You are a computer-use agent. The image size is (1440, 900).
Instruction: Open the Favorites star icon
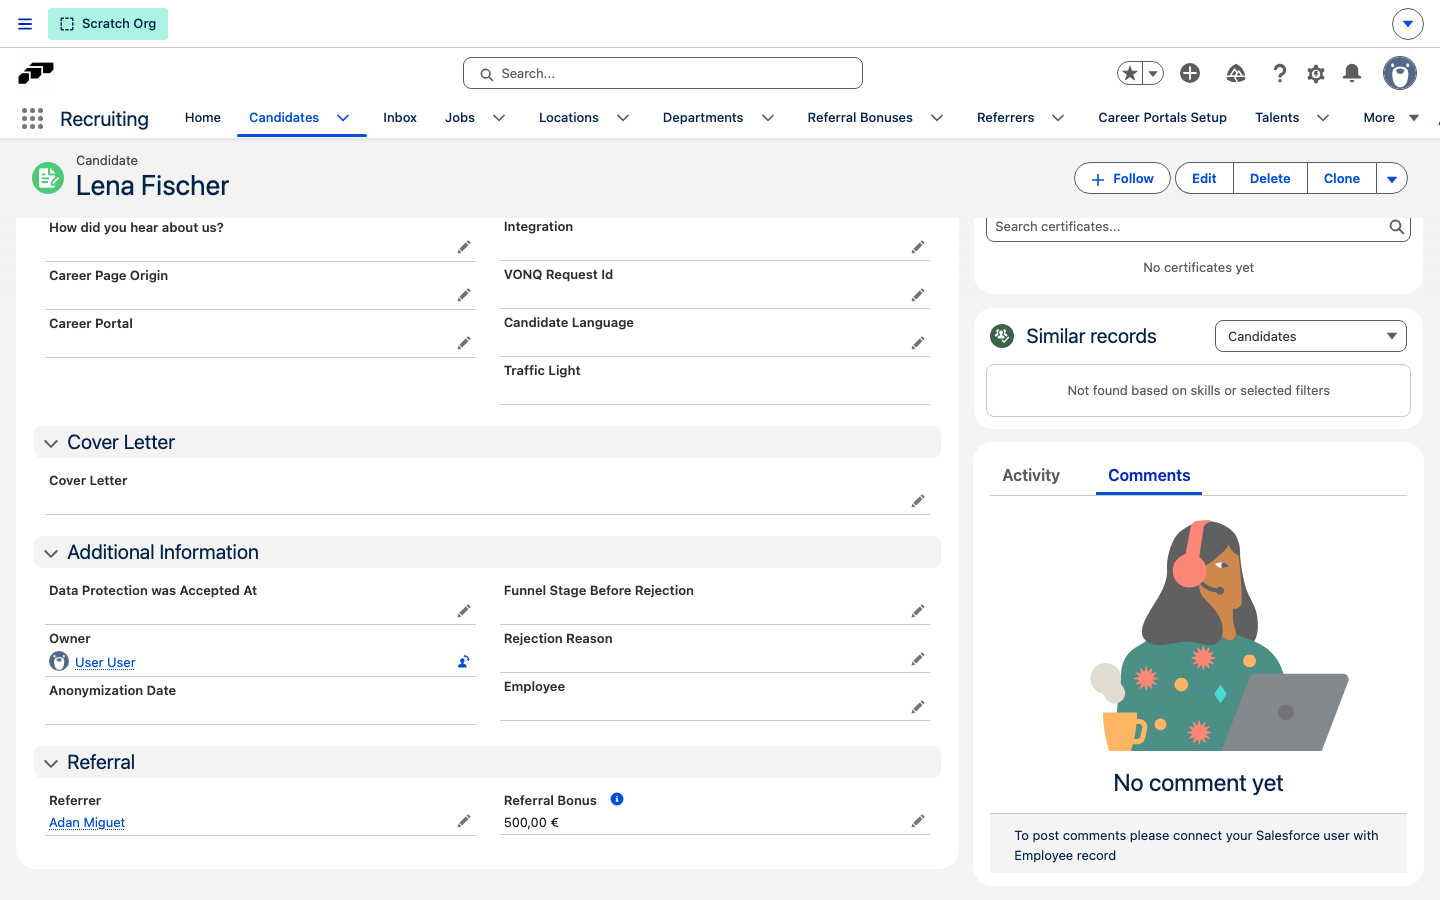click(1130, 73)
